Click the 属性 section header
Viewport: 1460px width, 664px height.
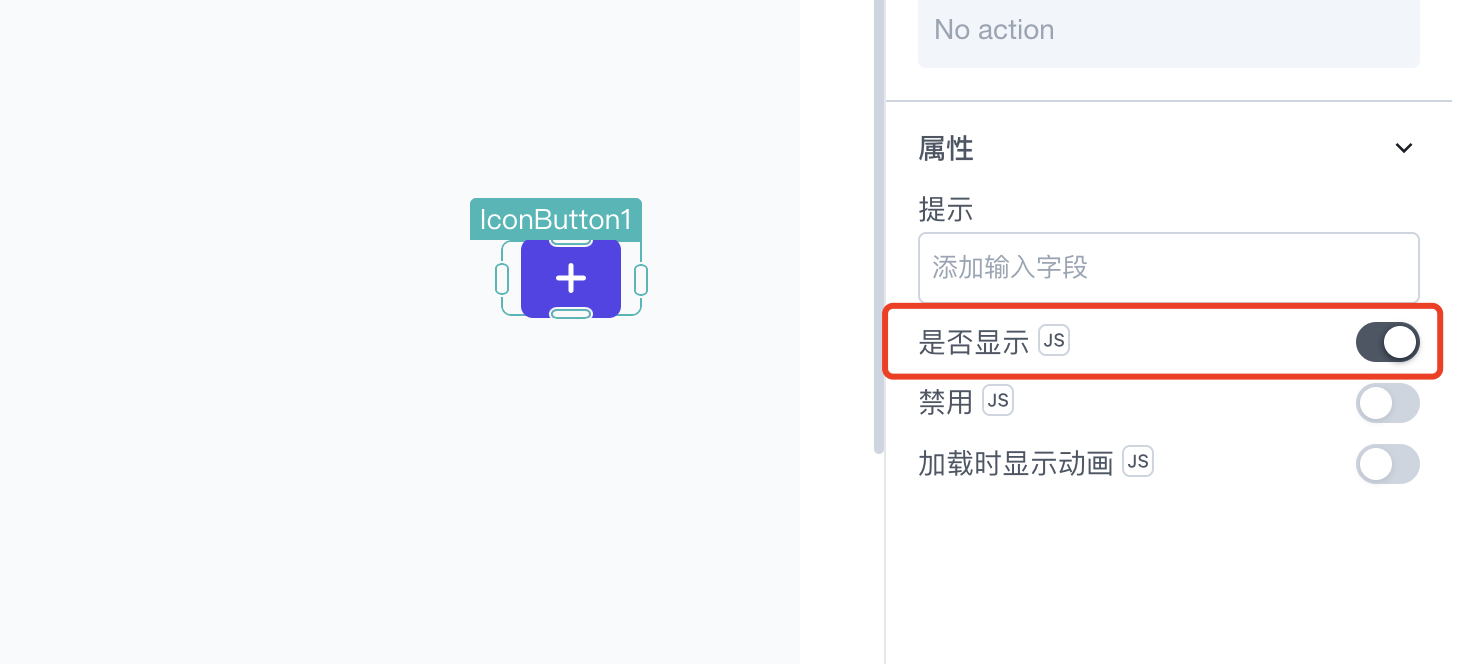tap(1168, 149)
